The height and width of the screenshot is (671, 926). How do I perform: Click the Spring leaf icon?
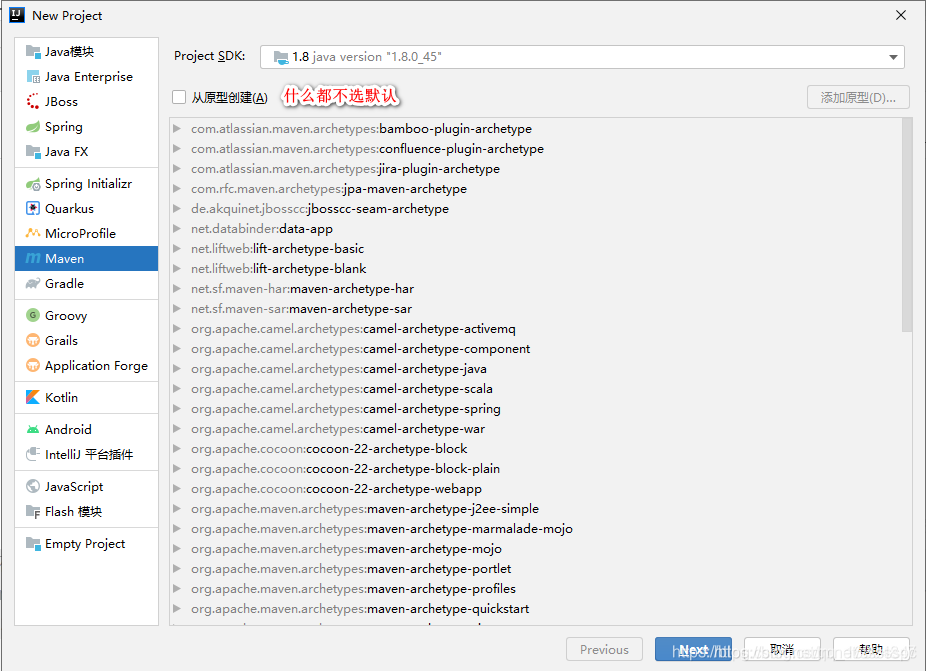(33, 126)
